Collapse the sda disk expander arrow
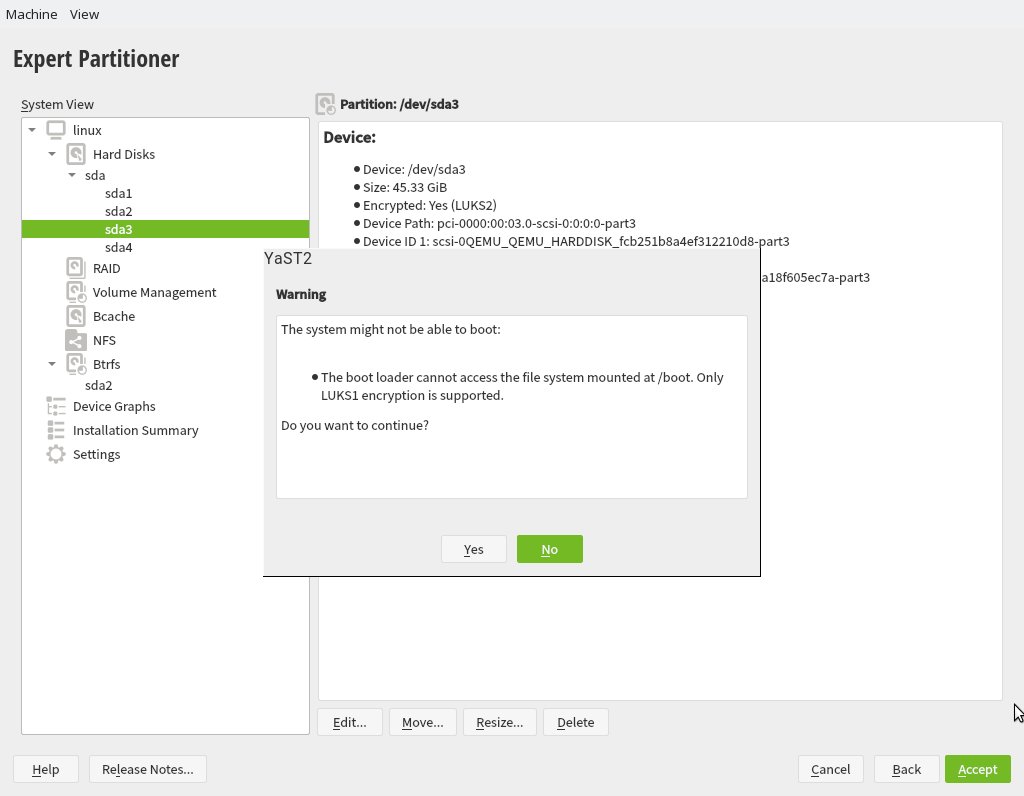This screenshot has height=796, width=1024. (x=72, y=175)
